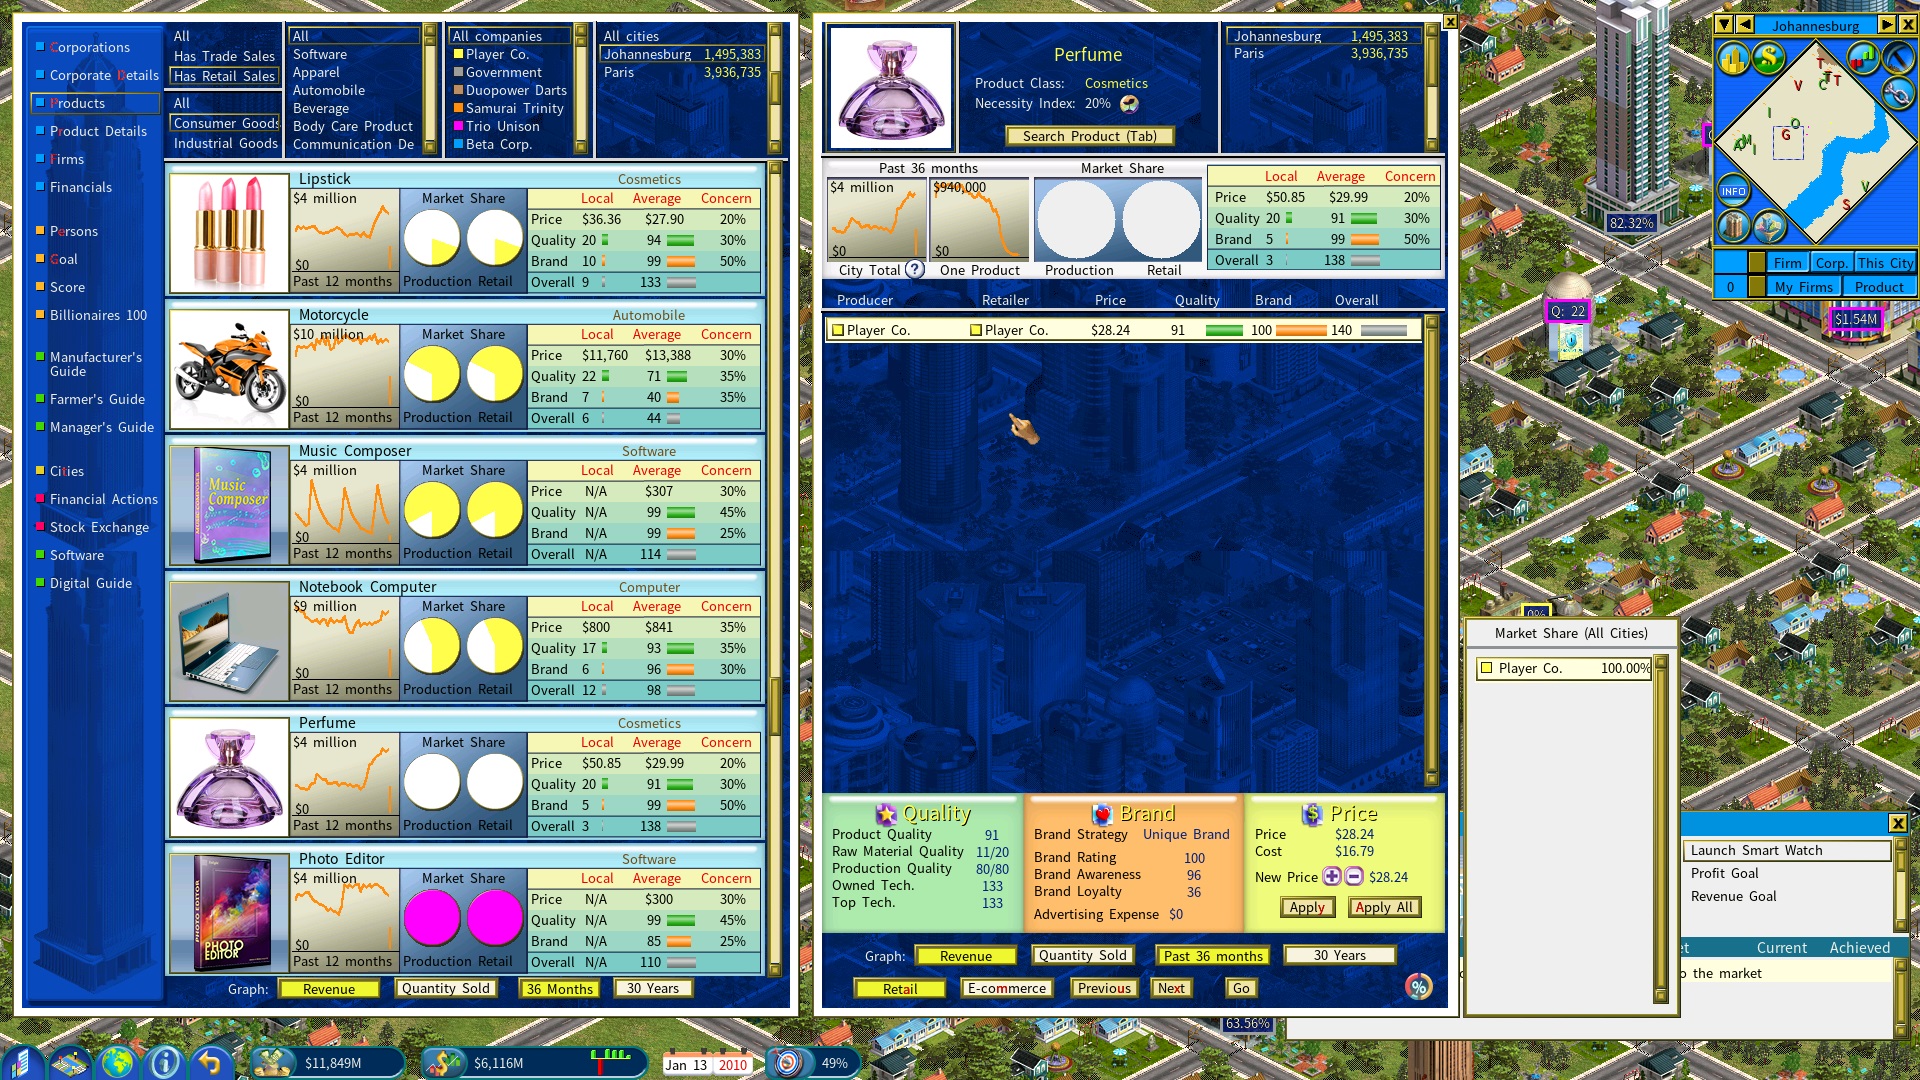Select Retail view in detail window
Screen dimensions: 1920x1080
(900, 989)
